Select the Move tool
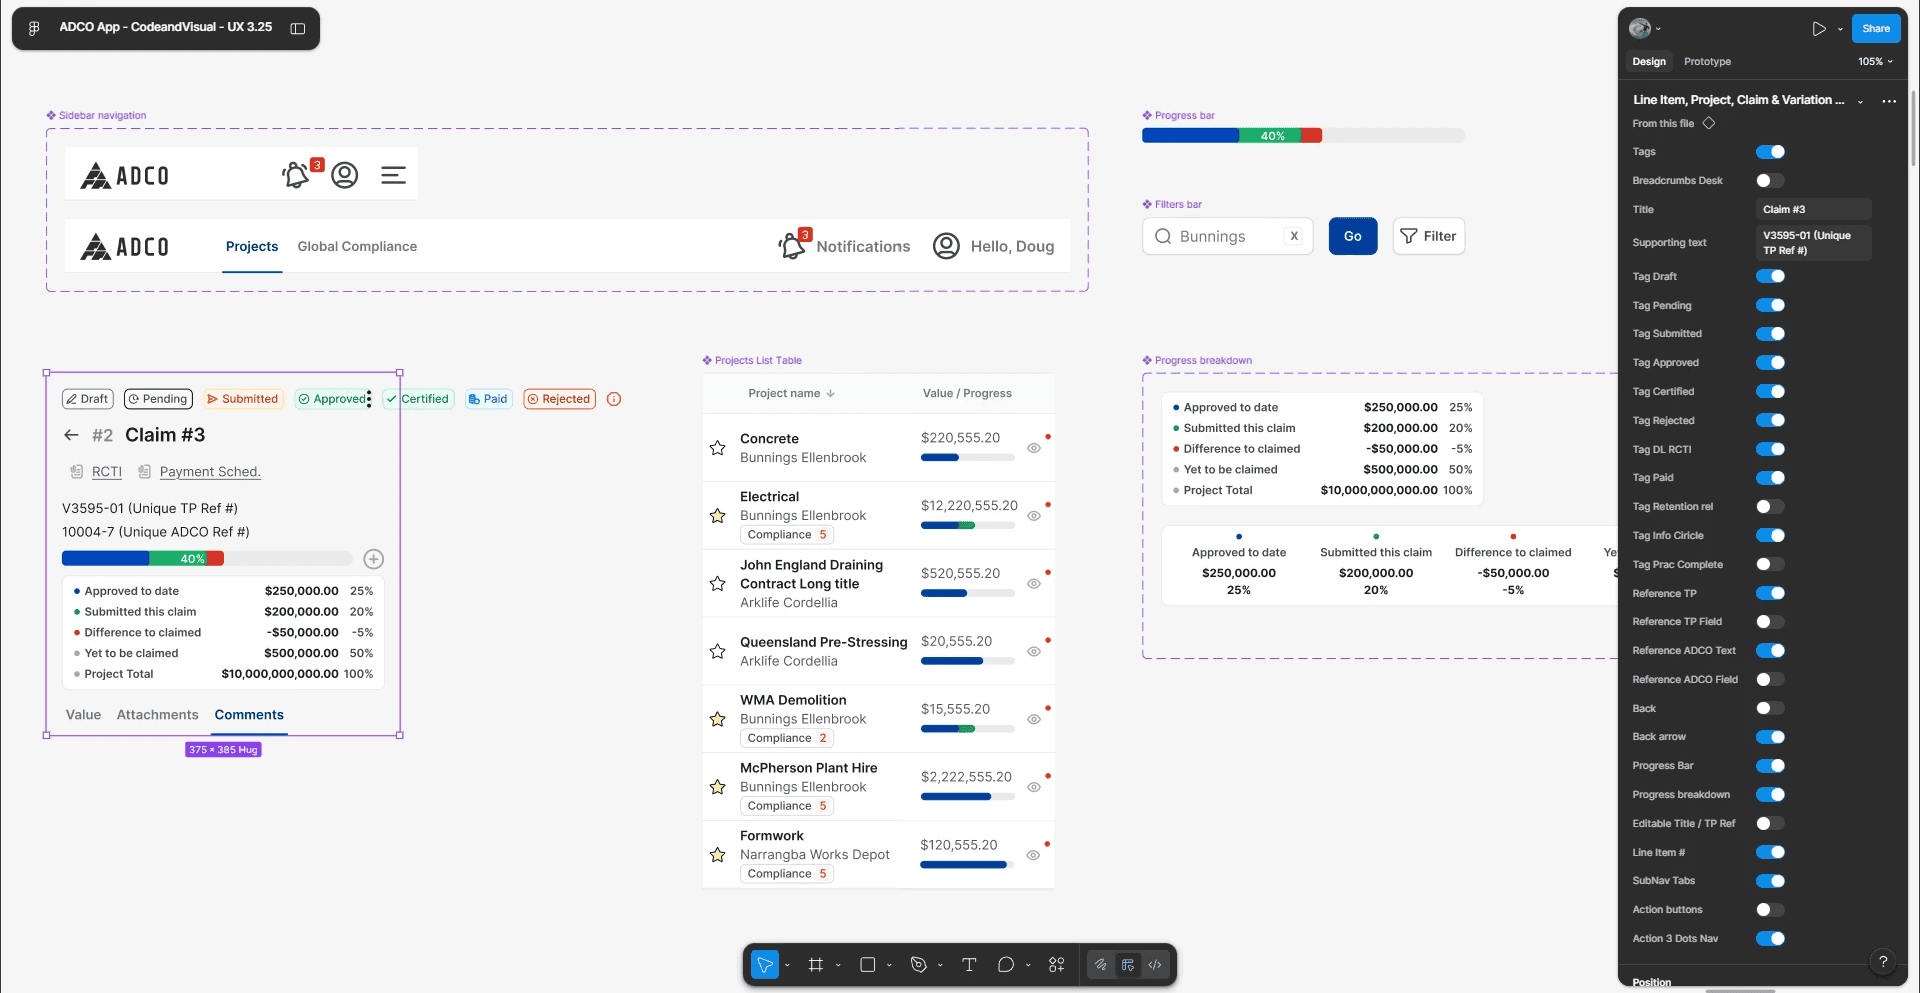 pos(765,965)
